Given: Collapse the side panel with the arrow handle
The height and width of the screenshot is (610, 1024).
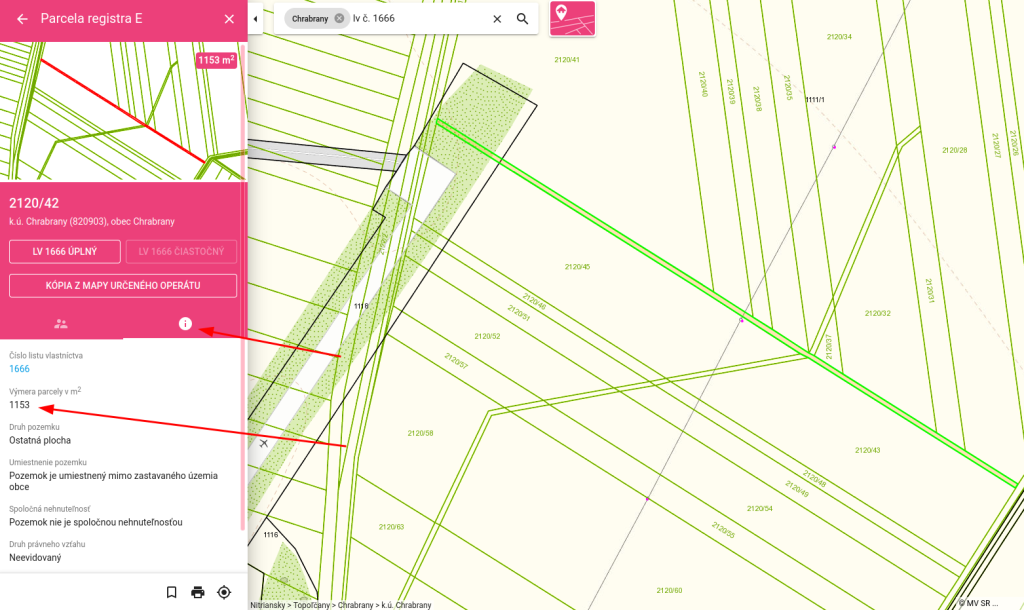Looking at the screenshot, I should 255,19.
